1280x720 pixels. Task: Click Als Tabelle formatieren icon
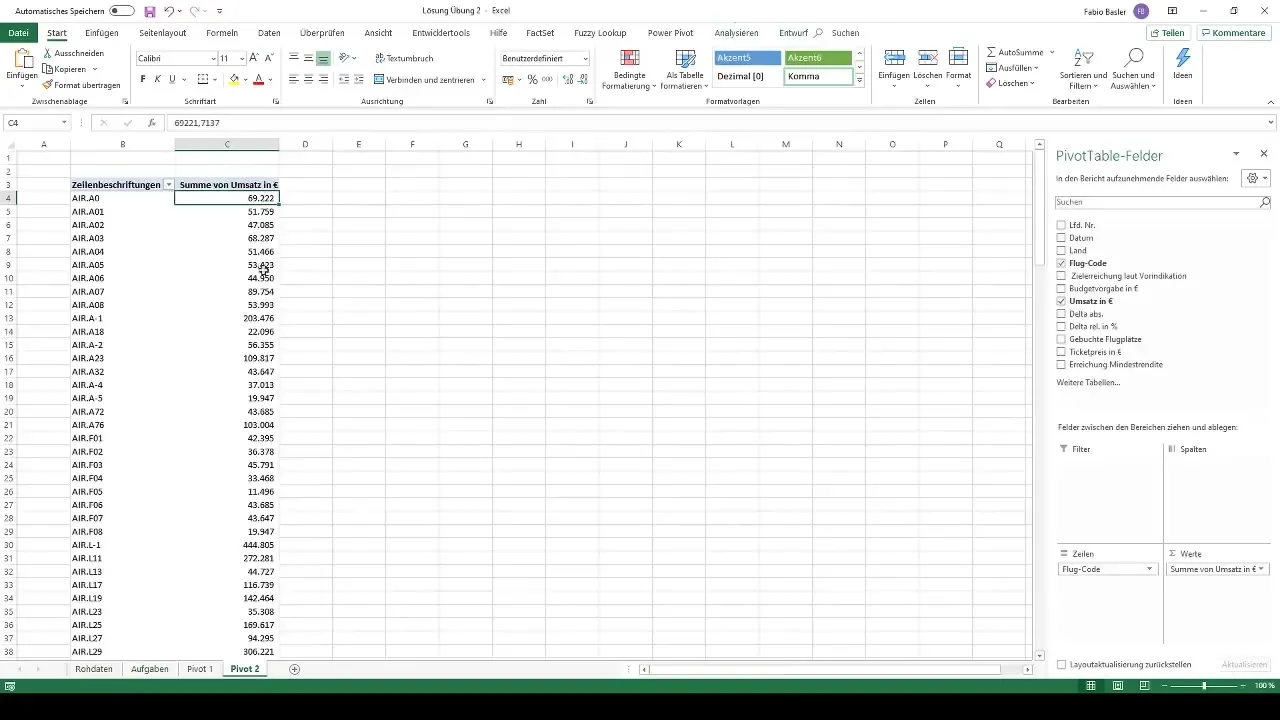684,58
